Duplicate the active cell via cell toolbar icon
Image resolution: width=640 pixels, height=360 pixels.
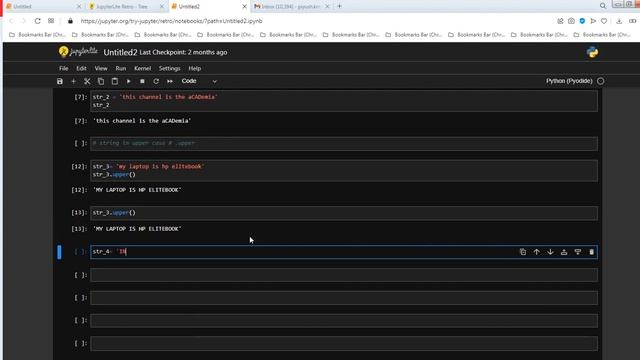click(522, 252)
